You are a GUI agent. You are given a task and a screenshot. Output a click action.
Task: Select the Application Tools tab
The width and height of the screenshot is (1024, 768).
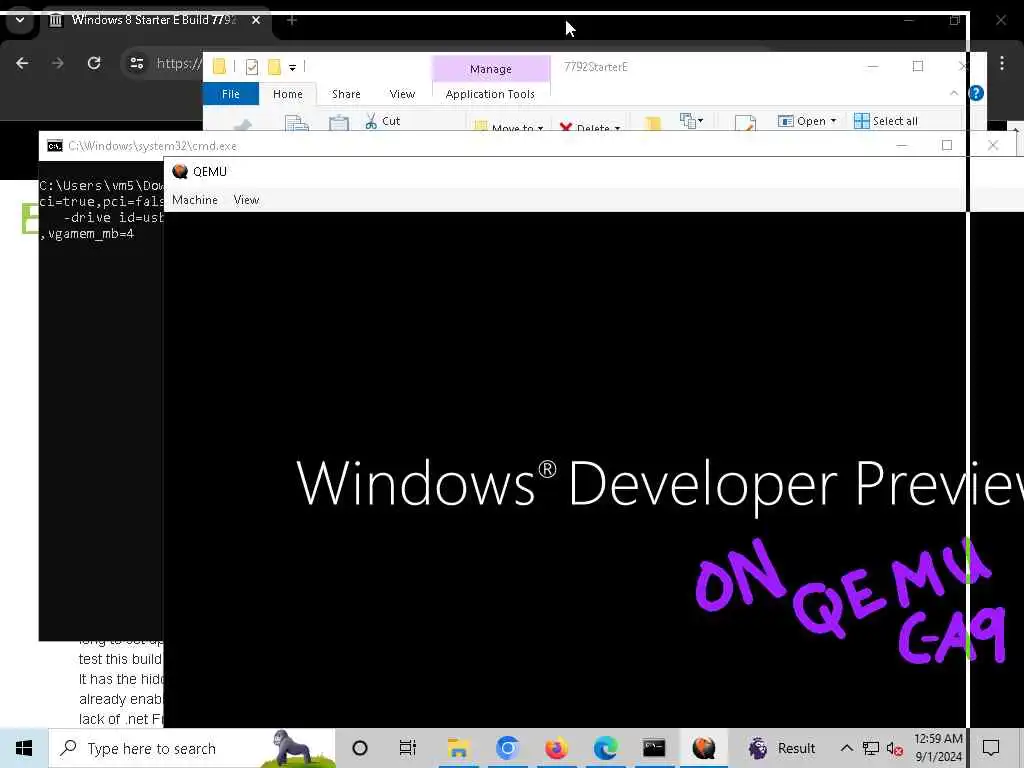490,94
